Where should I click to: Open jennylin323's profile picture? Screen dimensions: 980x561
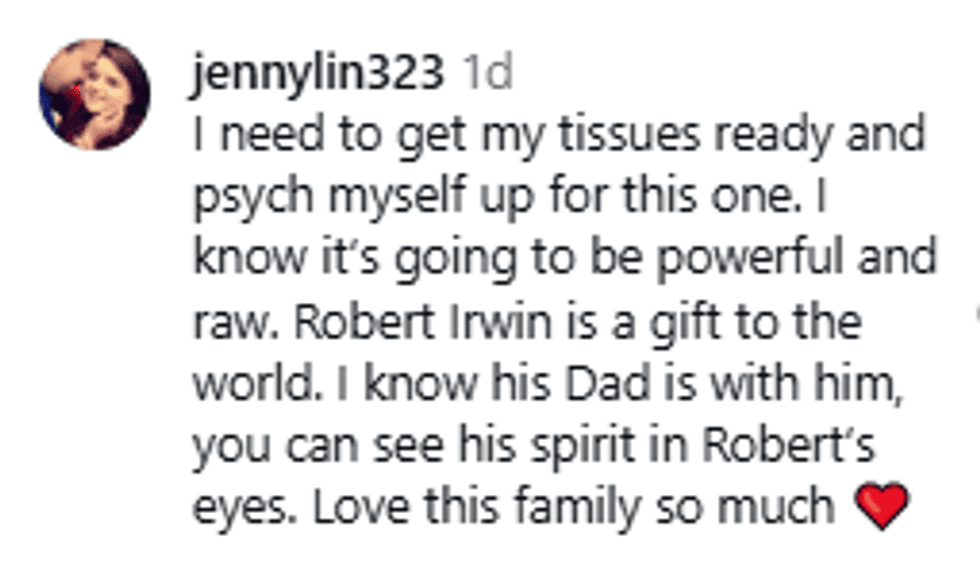[95, 95]
